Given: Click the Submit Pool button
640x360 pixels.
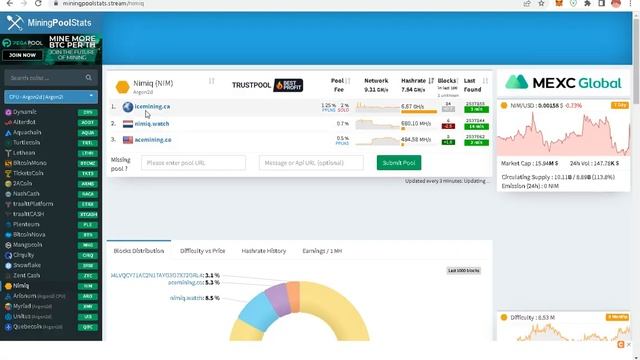Looking at the screenshot, I should click(x=399, y=163).
